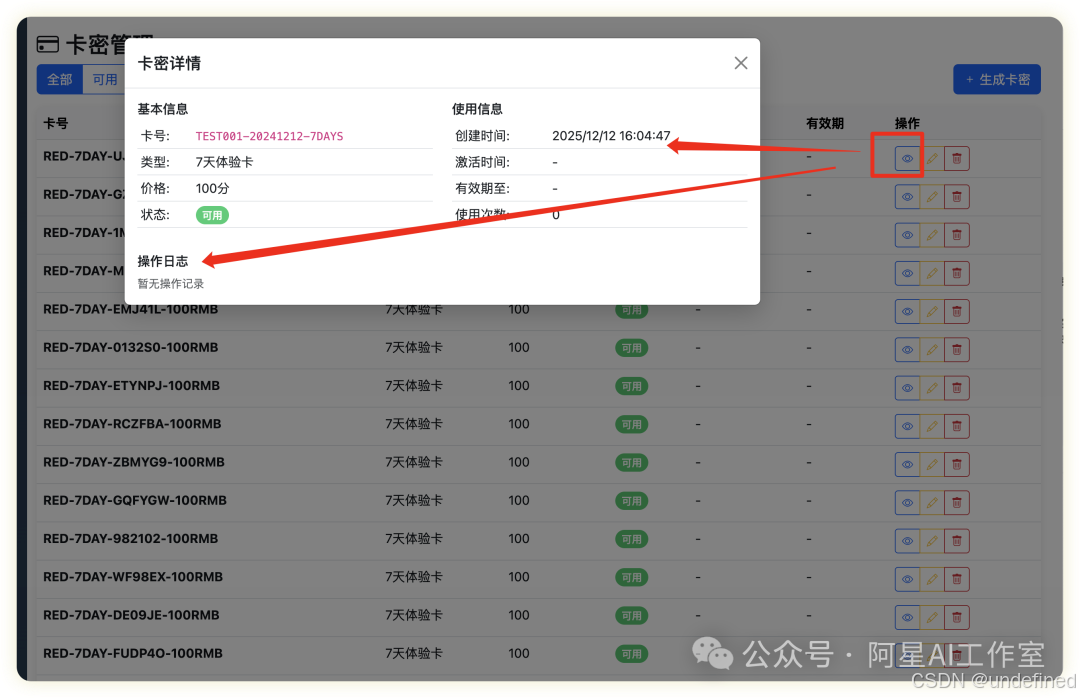View the RED-7DAY-DE09JE-100RMB card details
Viewport: 1080px width, 698px height.
point(907,617)
